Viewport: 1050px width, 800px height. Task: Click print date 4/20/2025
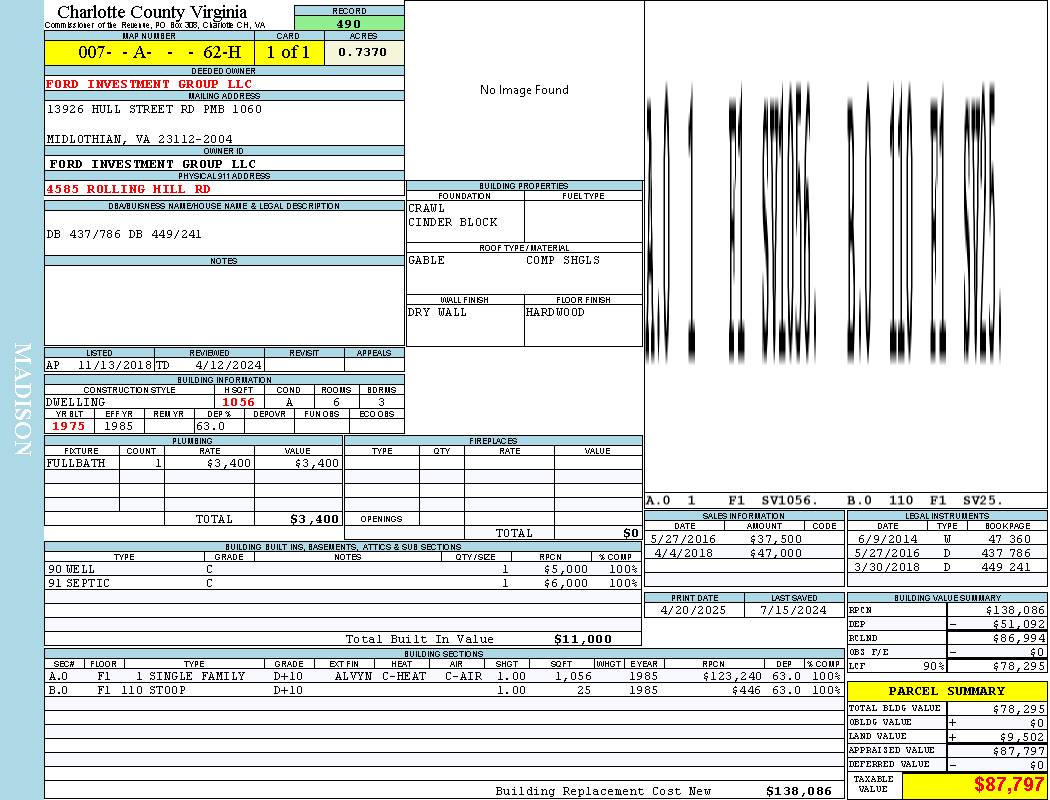(693, 611)
